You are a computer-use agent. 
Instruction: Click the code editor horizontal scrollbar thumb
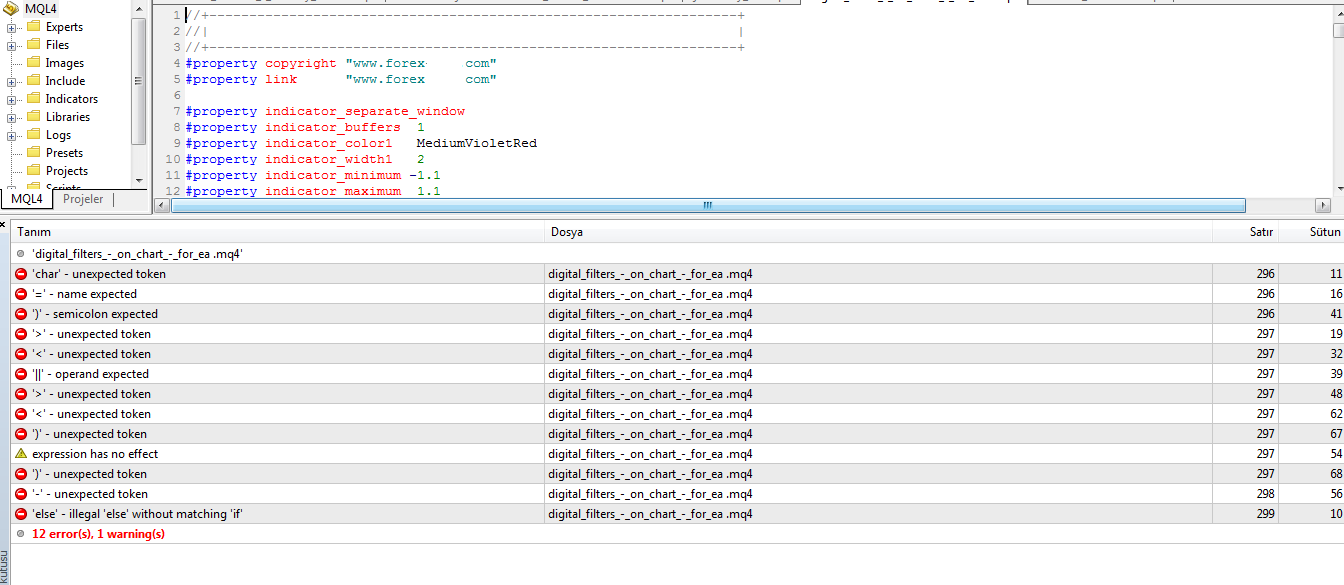[708, 205]
